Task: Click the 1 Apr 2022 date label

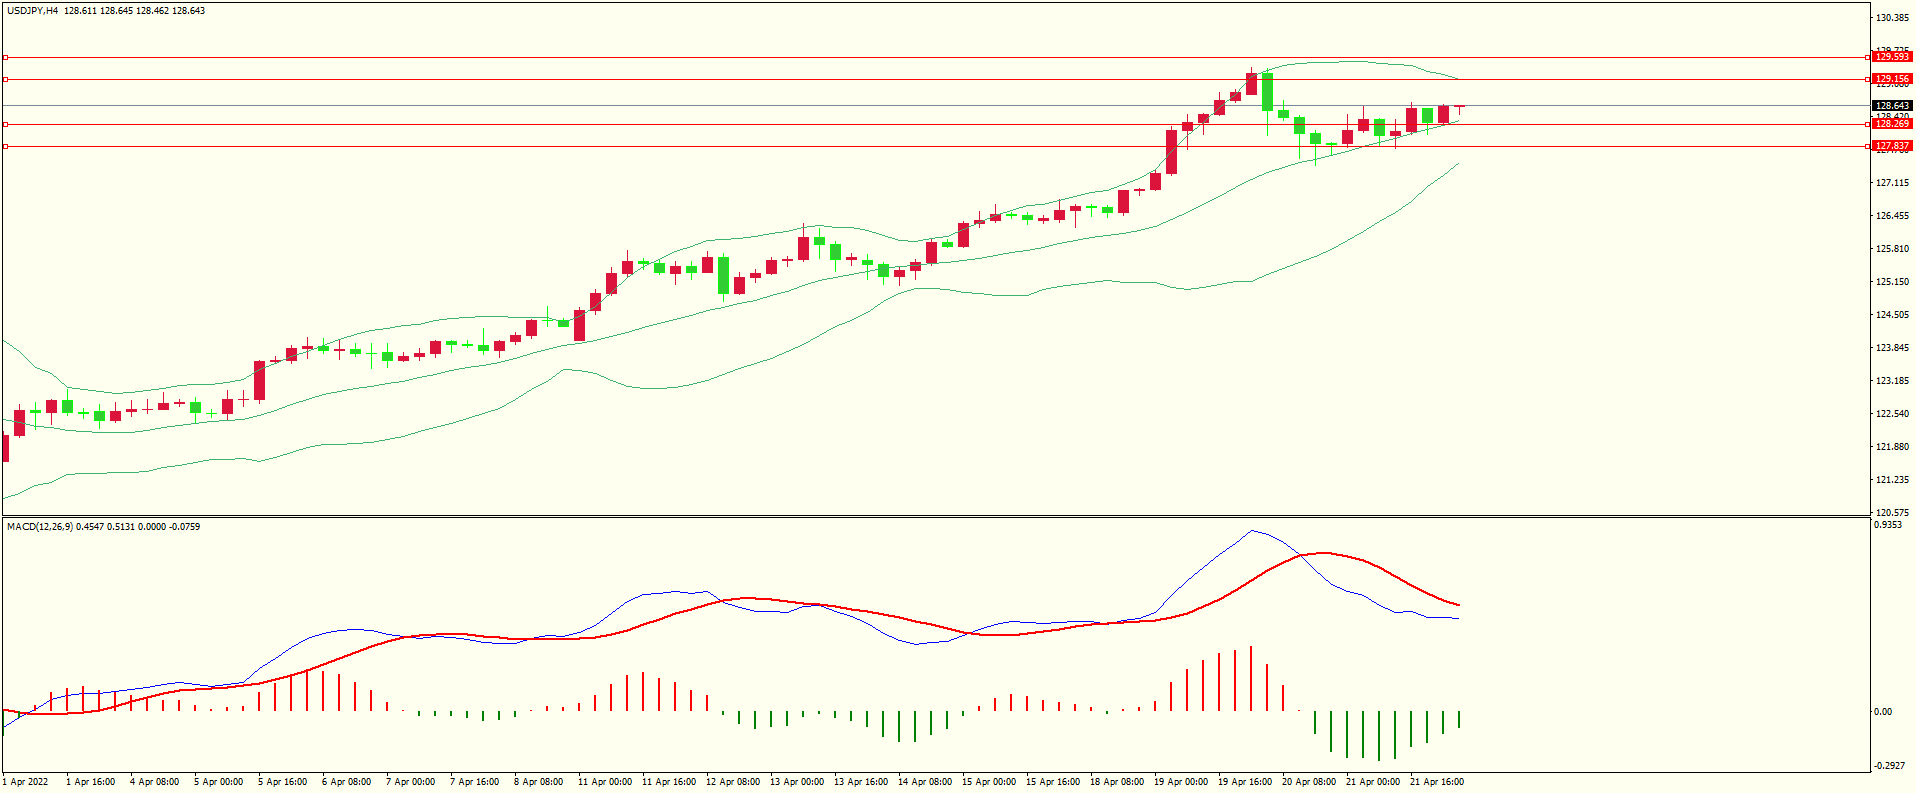Action: pyautogui.click(x=26, y=782)
